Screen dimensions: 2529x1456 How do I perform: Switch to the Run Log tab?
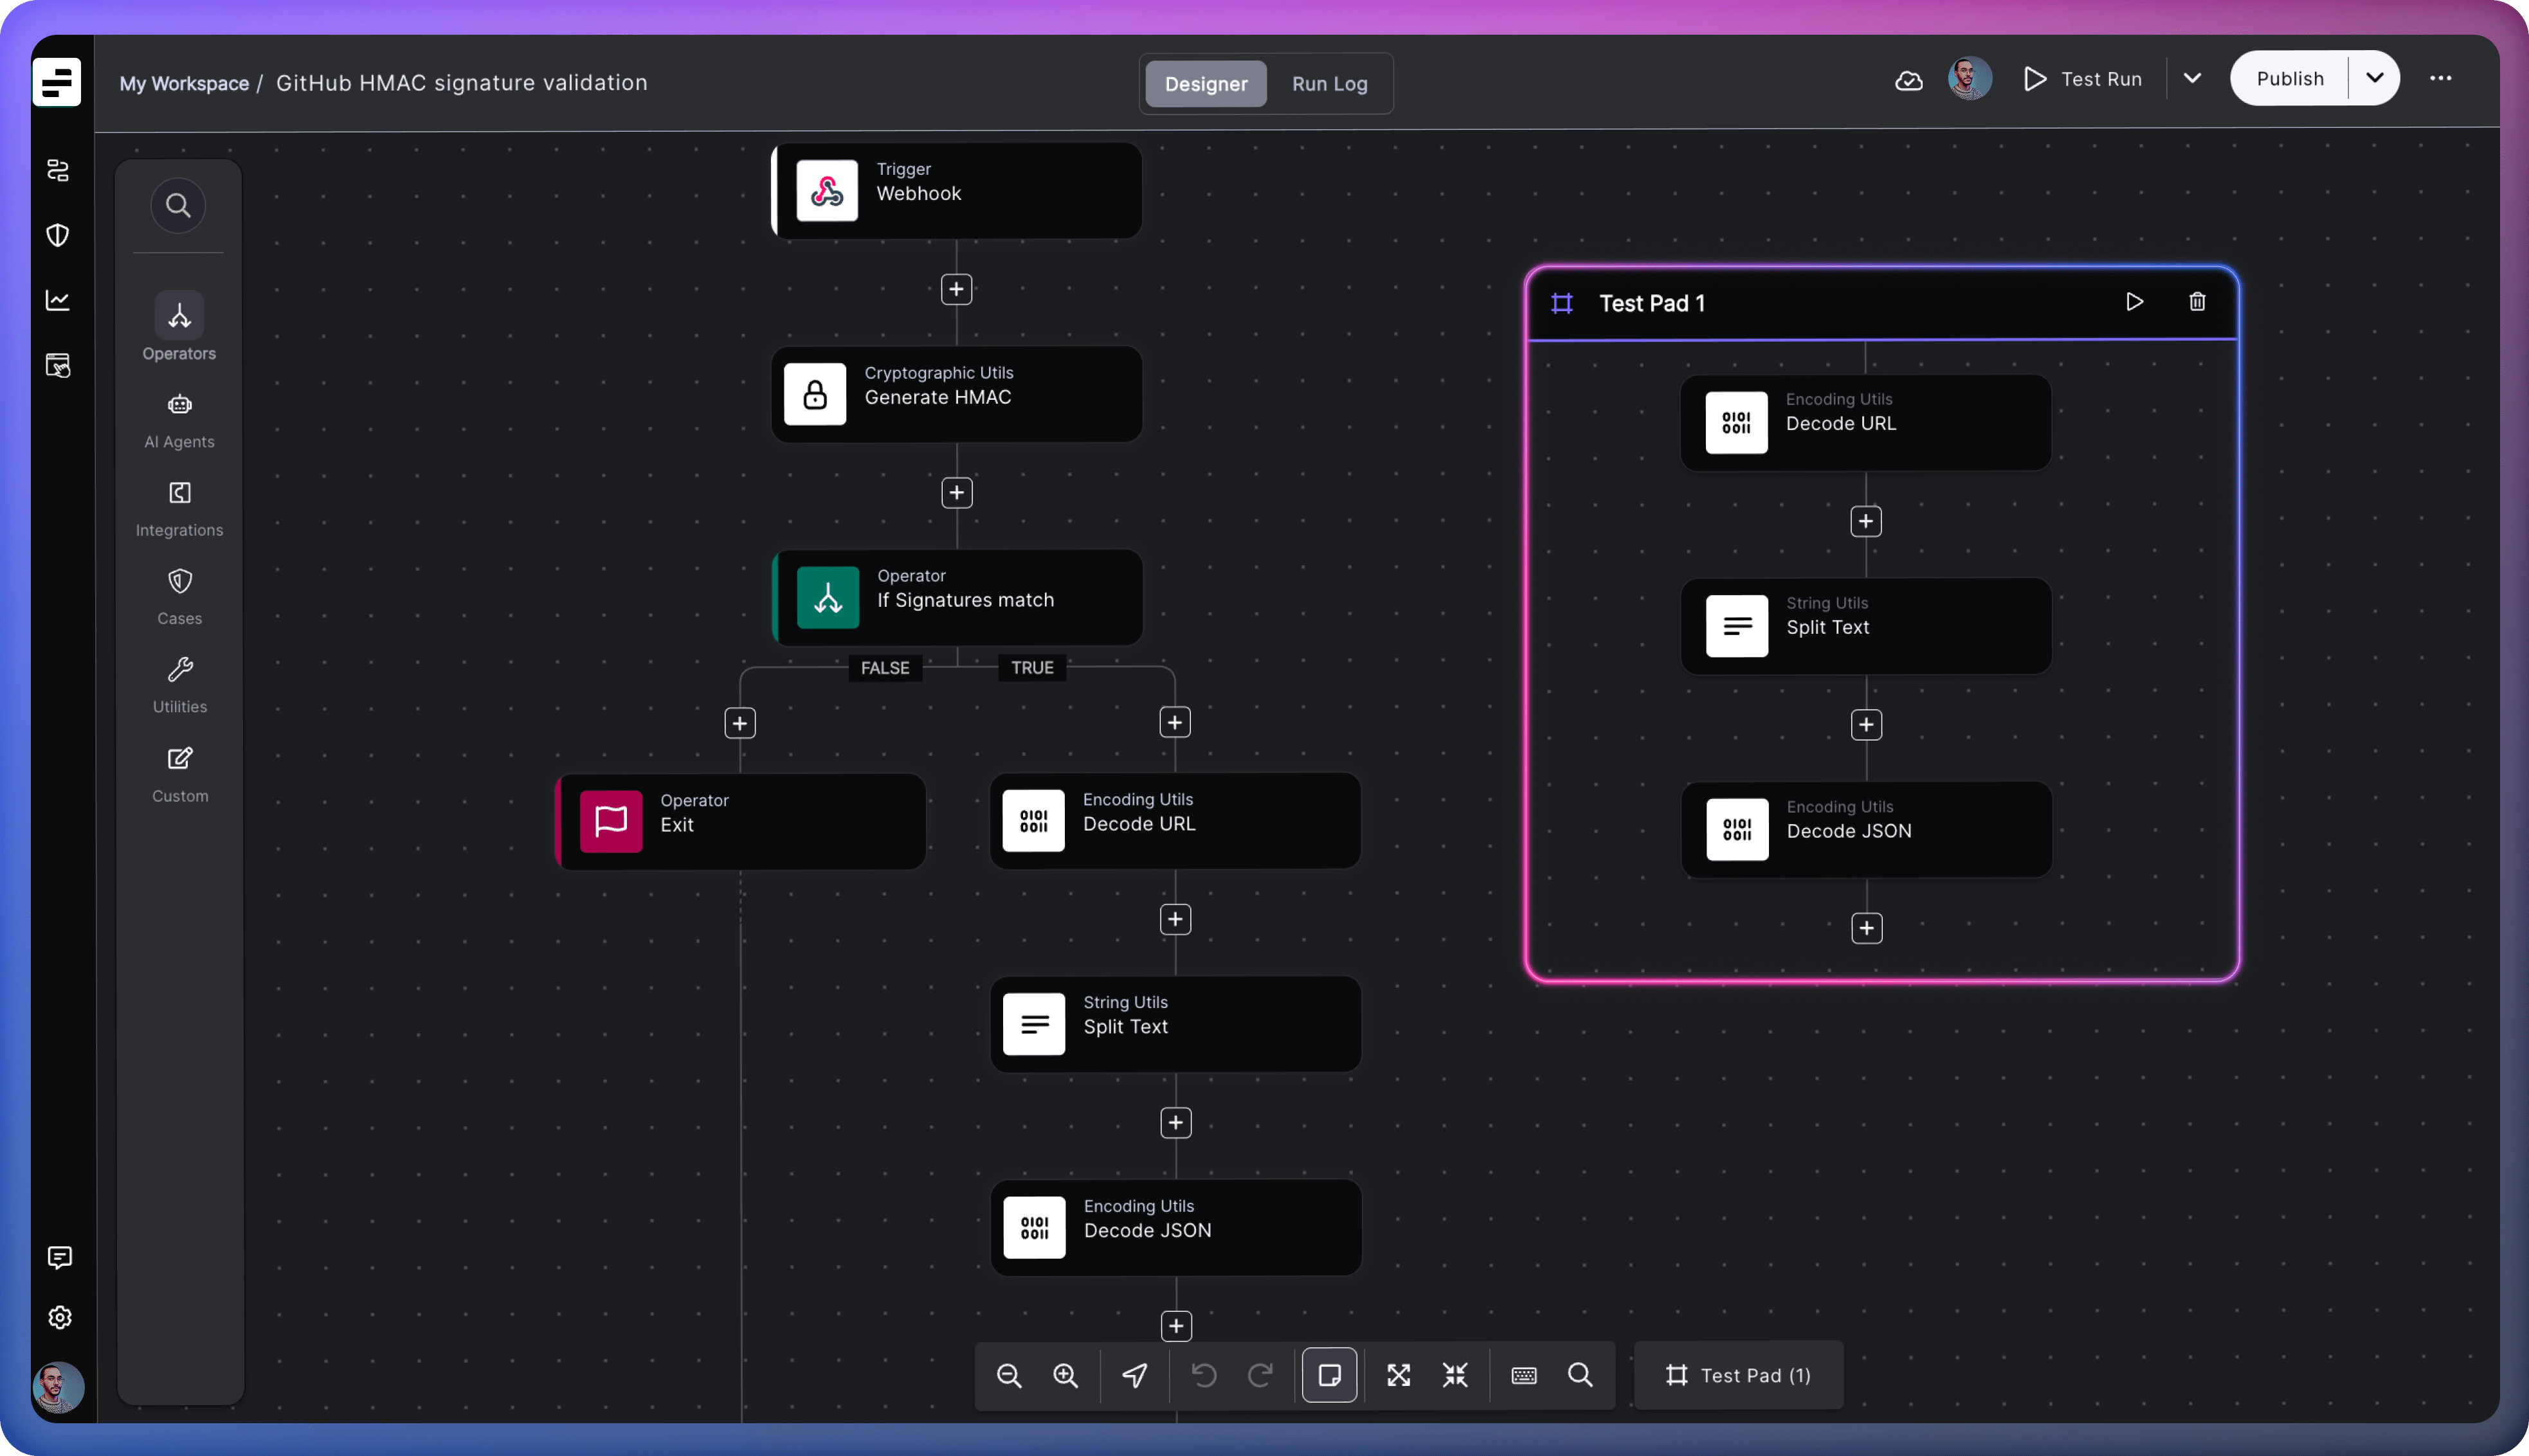click(1329, 84)
